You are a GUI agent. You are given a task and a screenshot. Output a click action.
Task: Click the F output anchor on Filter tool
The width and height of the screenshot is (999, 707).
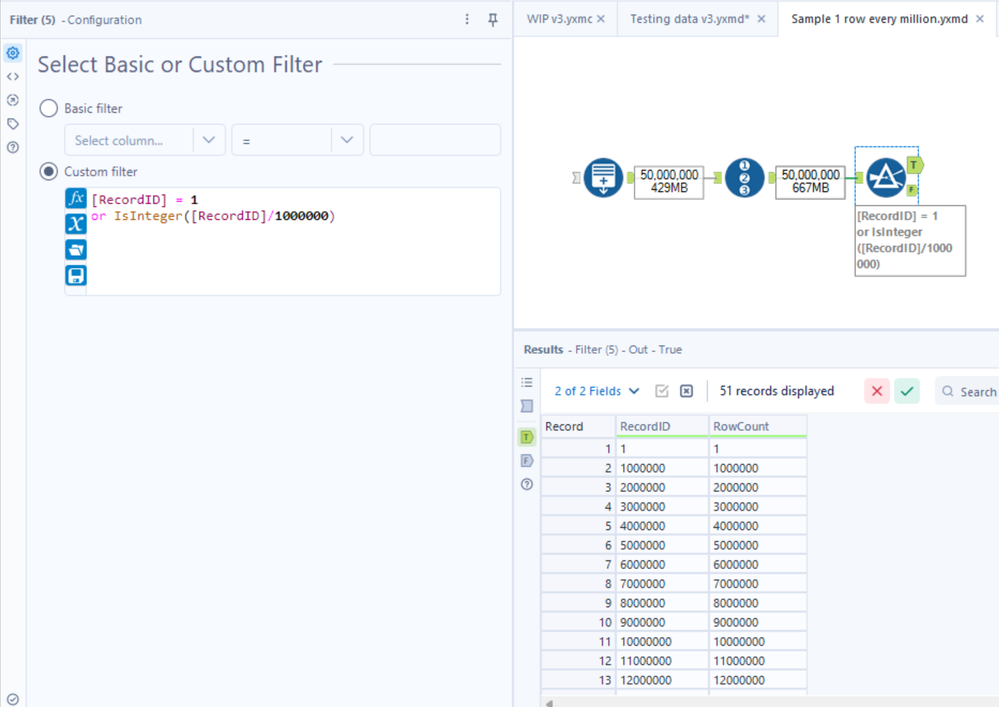[x=912, y=190]
